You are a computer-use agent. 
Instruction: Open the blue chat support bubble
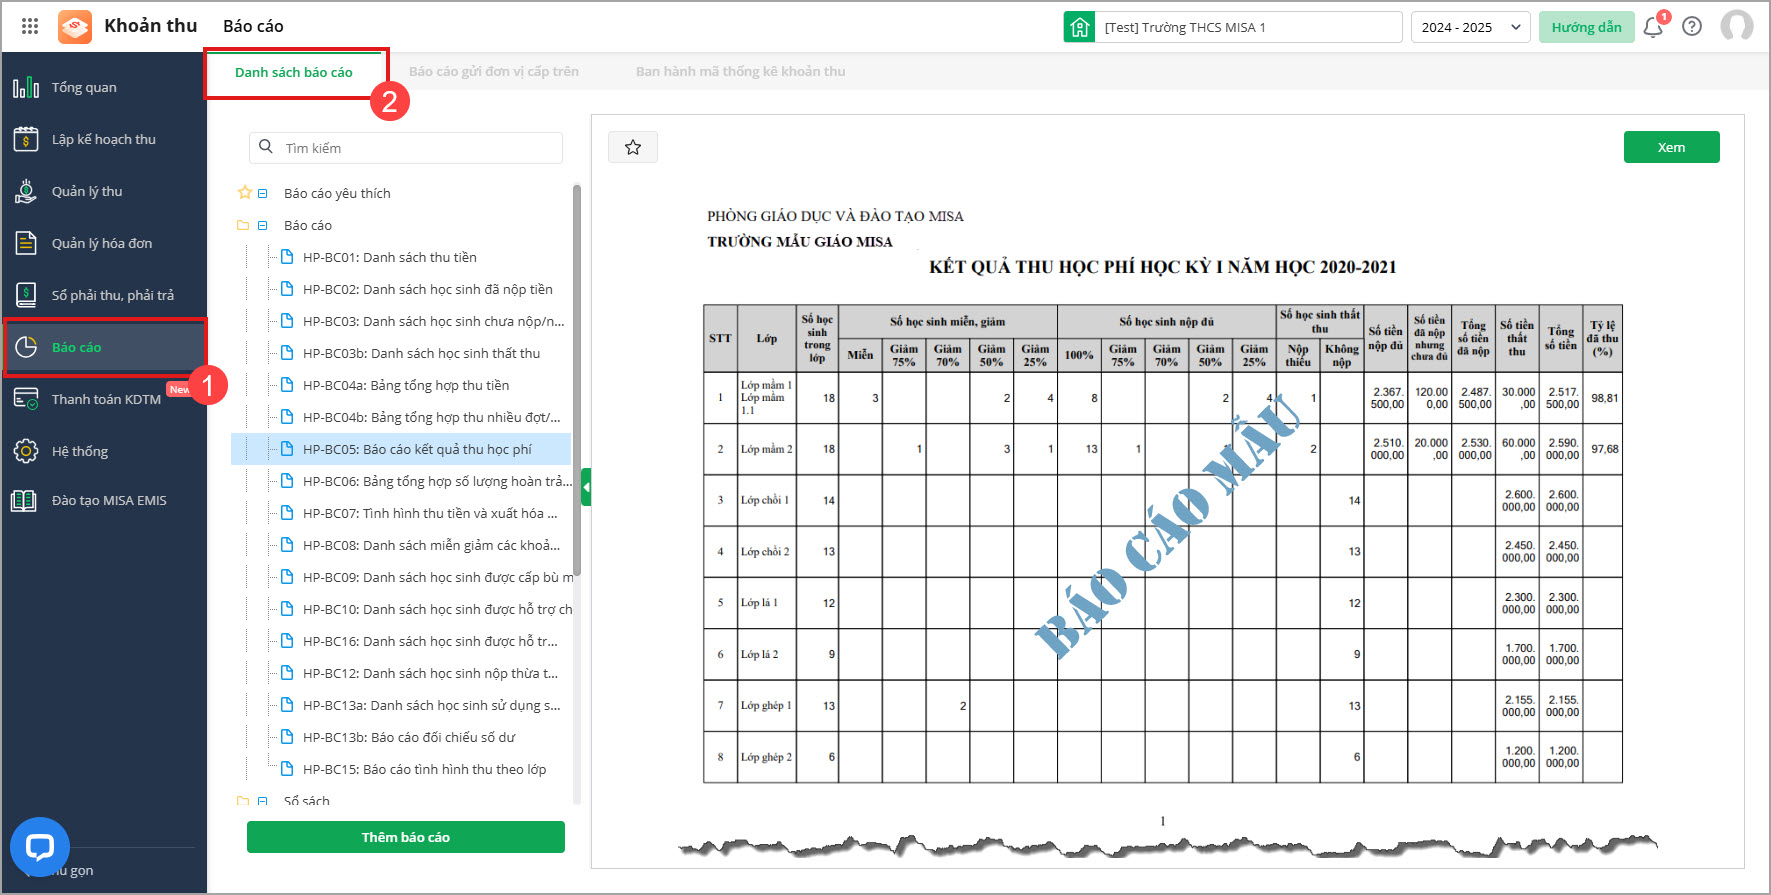coord(40,848)
